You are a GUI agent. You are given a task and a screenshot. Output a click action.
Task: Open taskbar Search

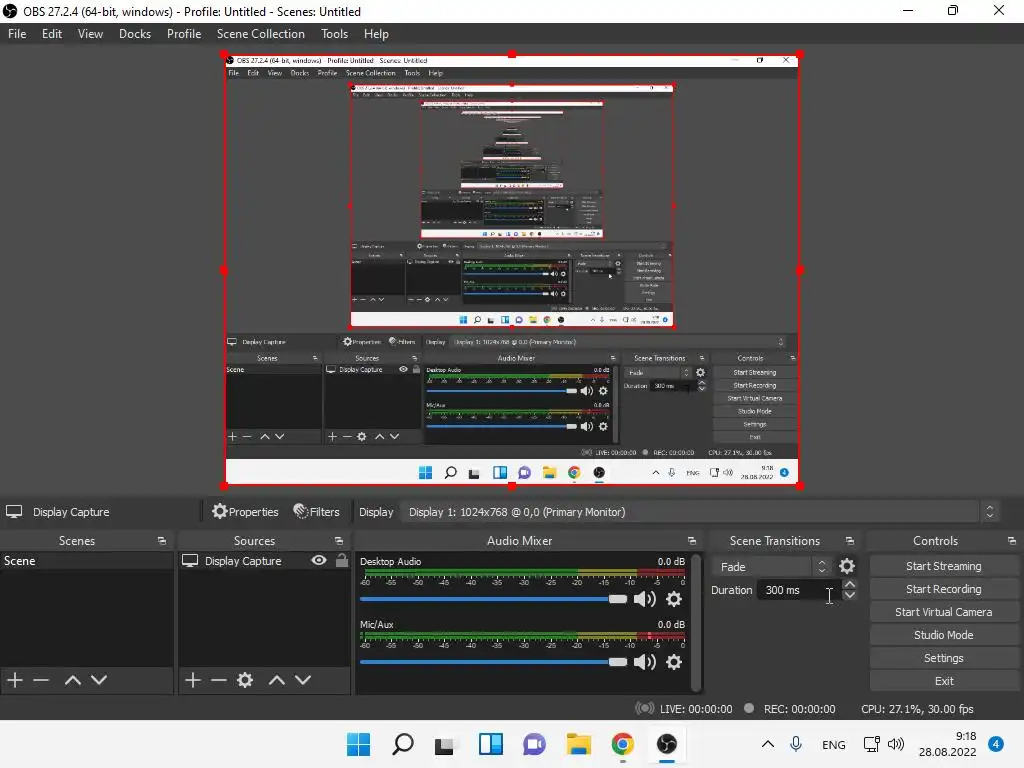point(403,744)
